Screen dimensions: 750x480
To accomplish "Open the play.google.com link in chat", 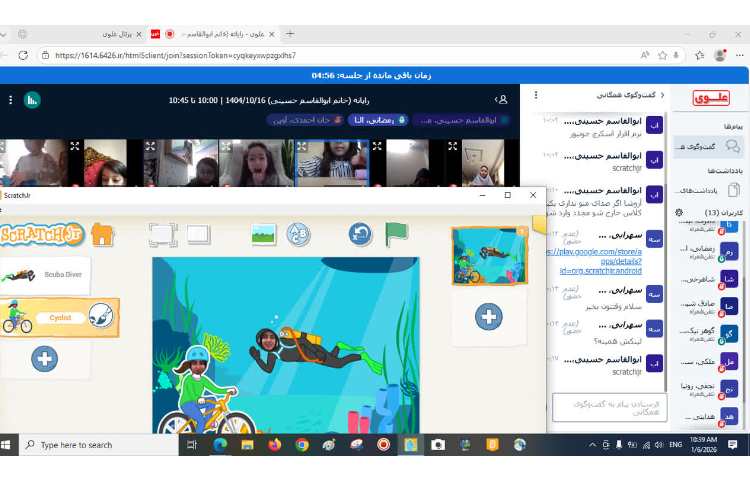I will click(595, 261).
